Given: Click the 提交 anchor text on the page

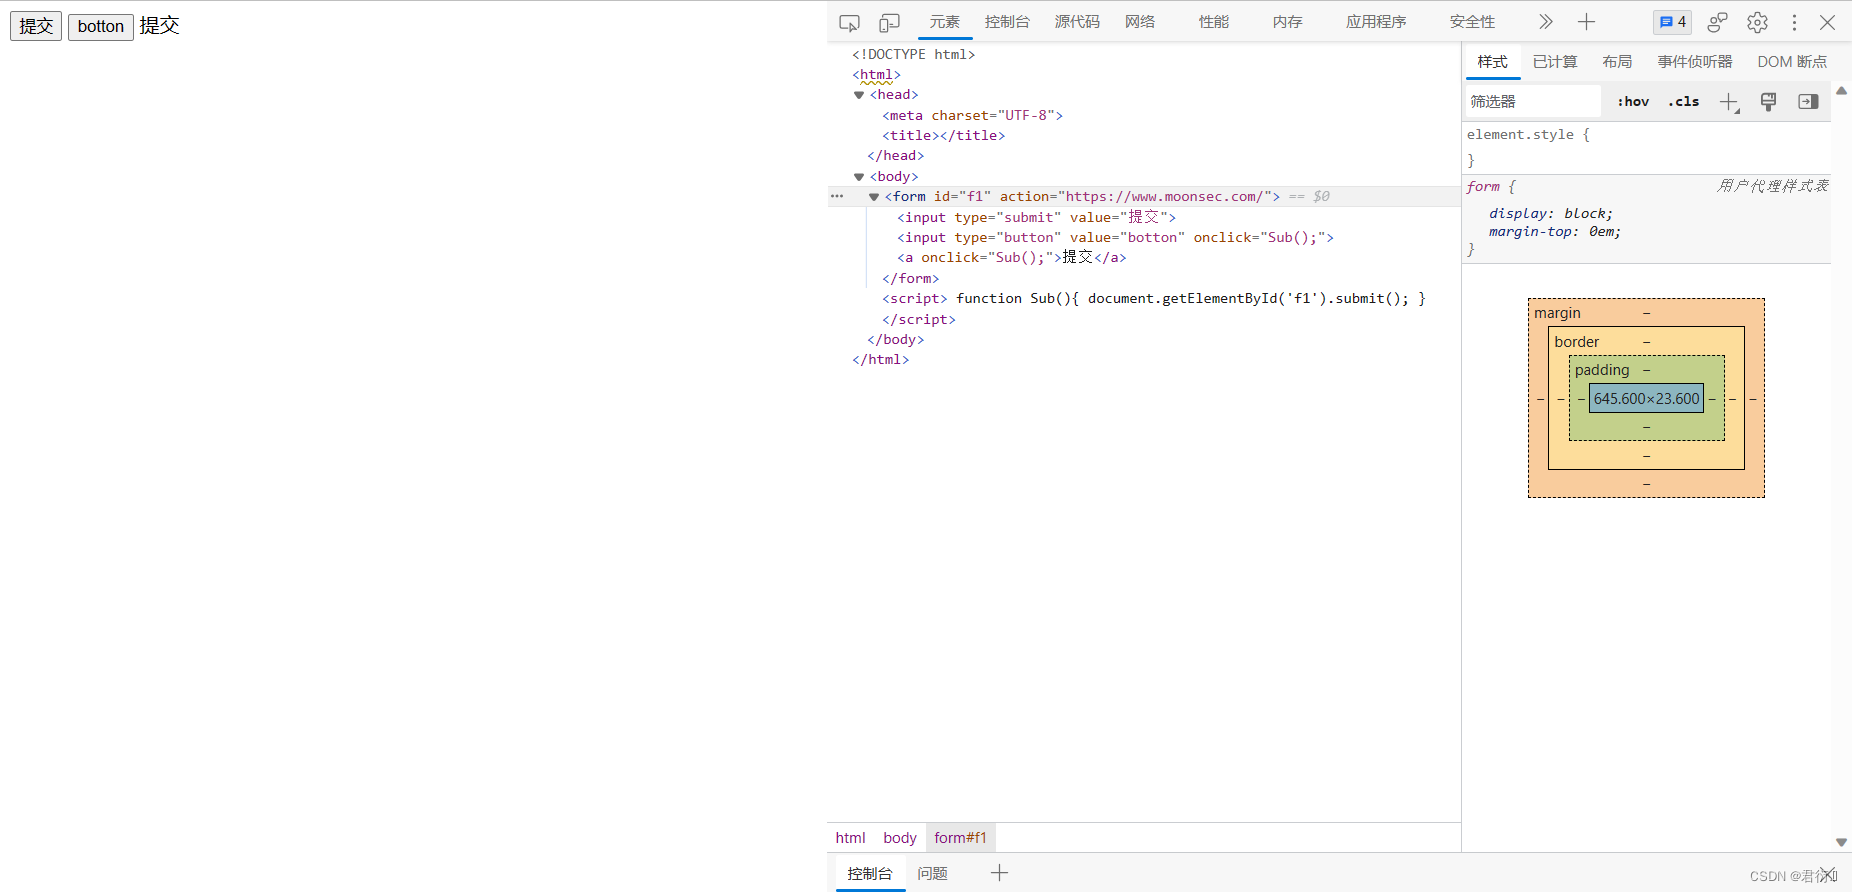Looking at the screenshot, I should click(159, 25).
